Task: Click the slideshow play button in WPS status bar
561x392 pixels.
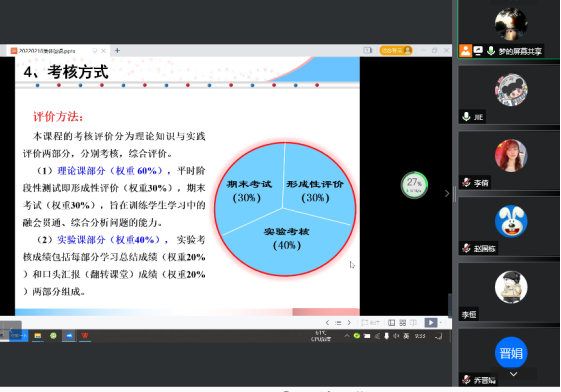Action: [x=430, y=323]
